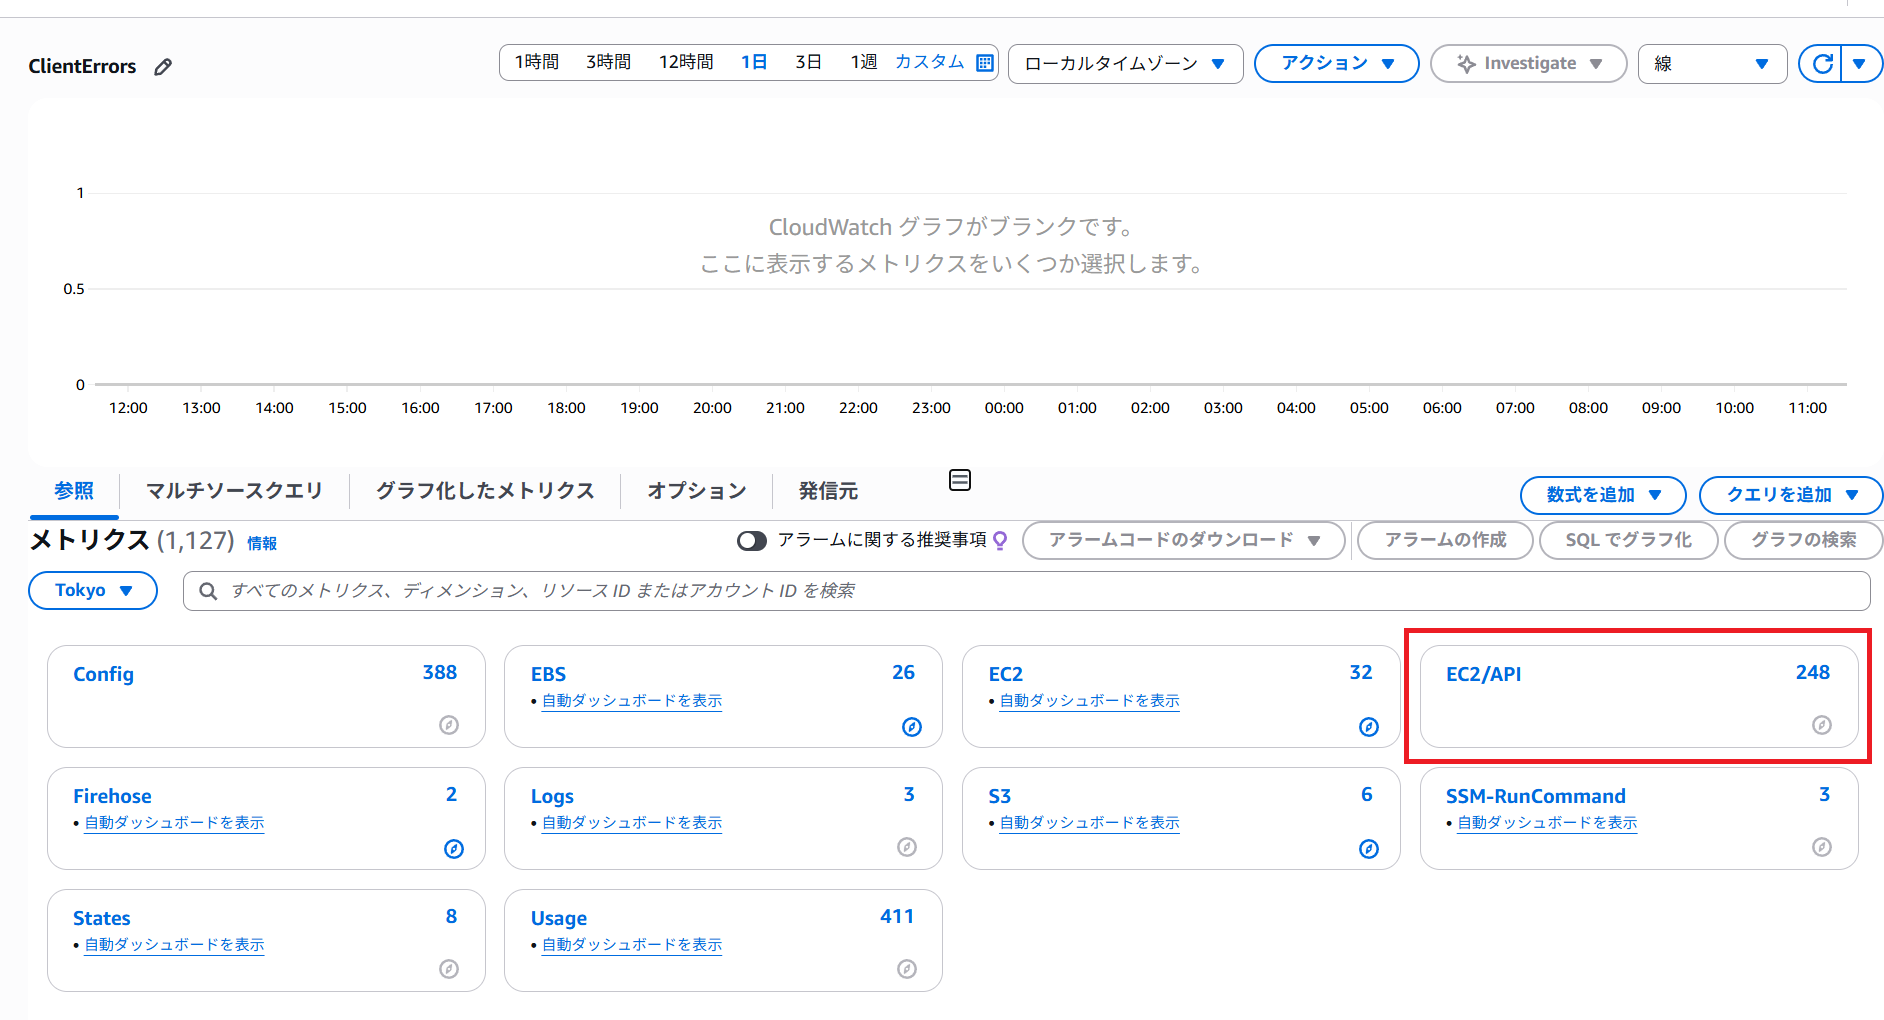View automatic dashboard link for Usage
The image size is (1884, 1020).
632,945
